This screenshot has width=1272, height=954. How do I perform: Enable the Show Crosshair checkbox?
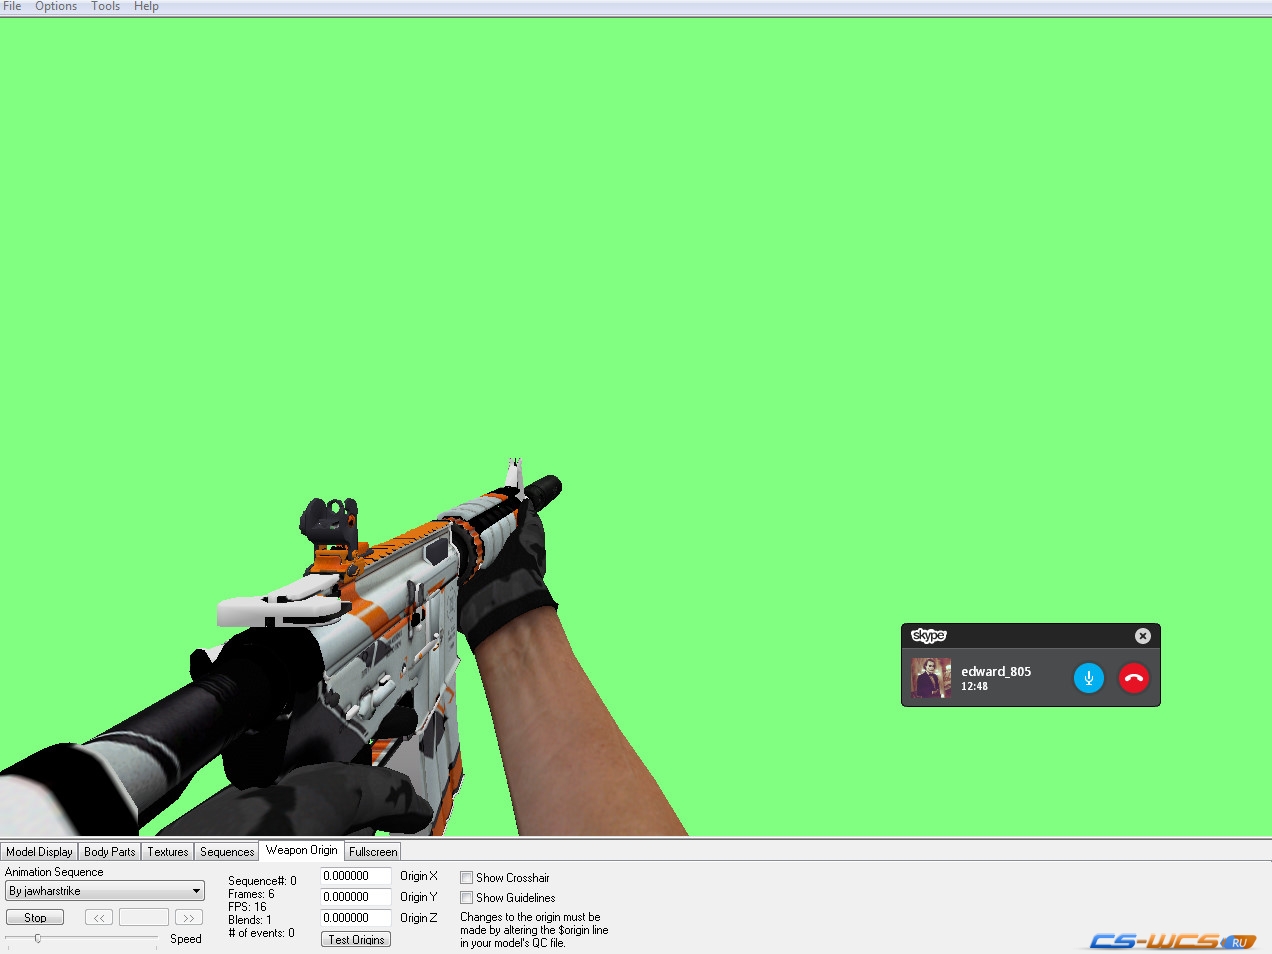(466, 878)
